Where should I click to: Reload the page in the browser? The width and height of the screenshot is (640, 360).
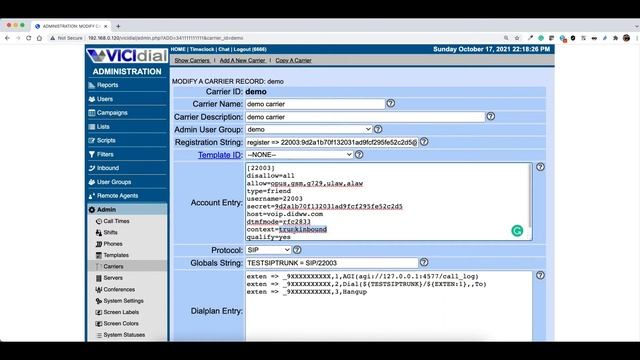(x=29, y=38)
